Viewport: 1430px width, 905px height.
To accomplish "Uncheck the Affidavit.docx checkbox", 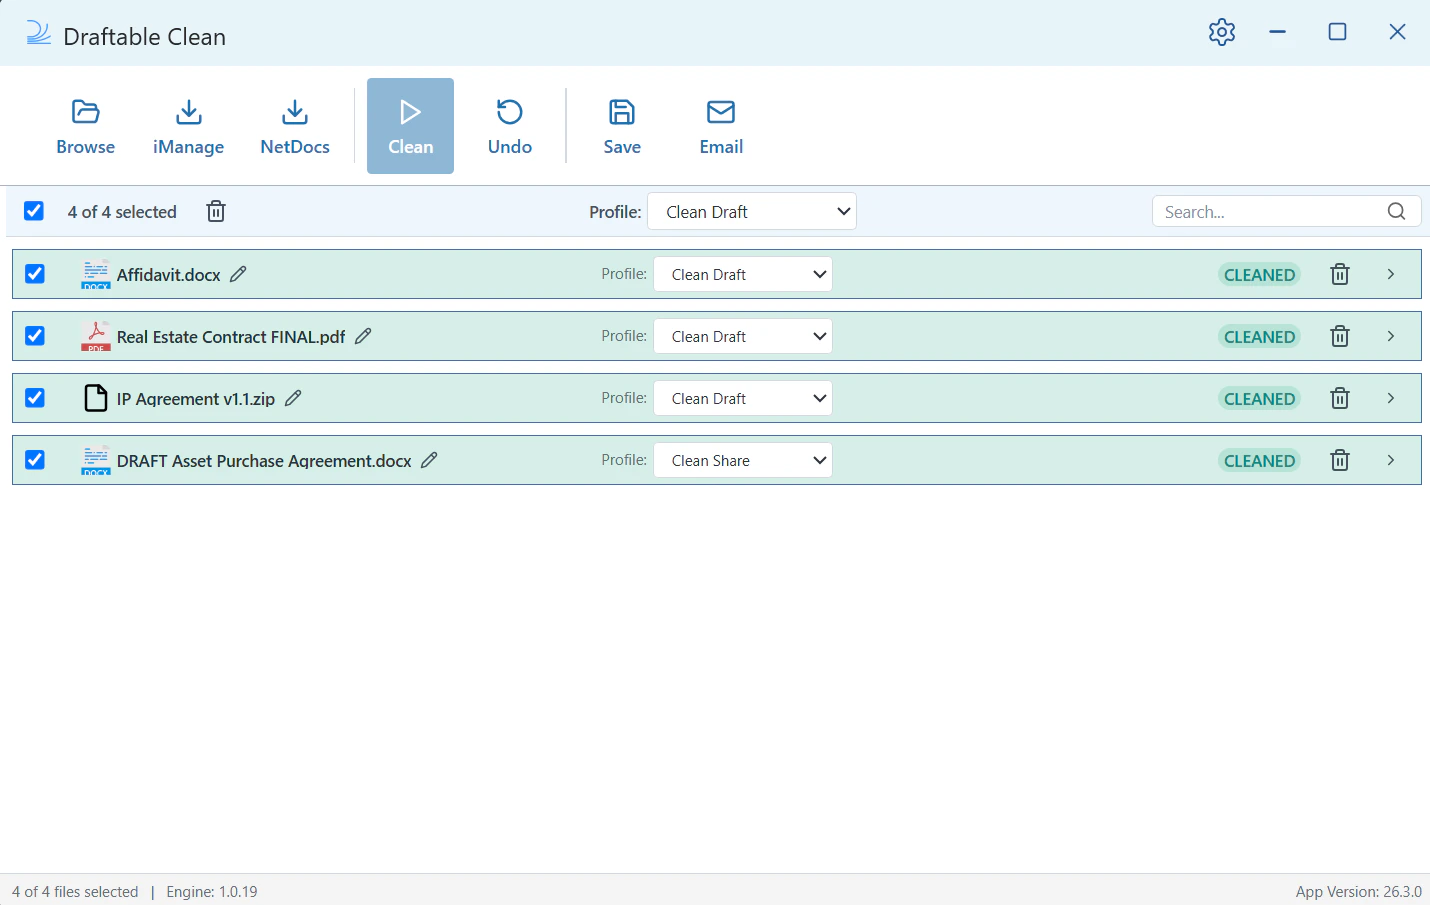I will (x=35, y=274).
